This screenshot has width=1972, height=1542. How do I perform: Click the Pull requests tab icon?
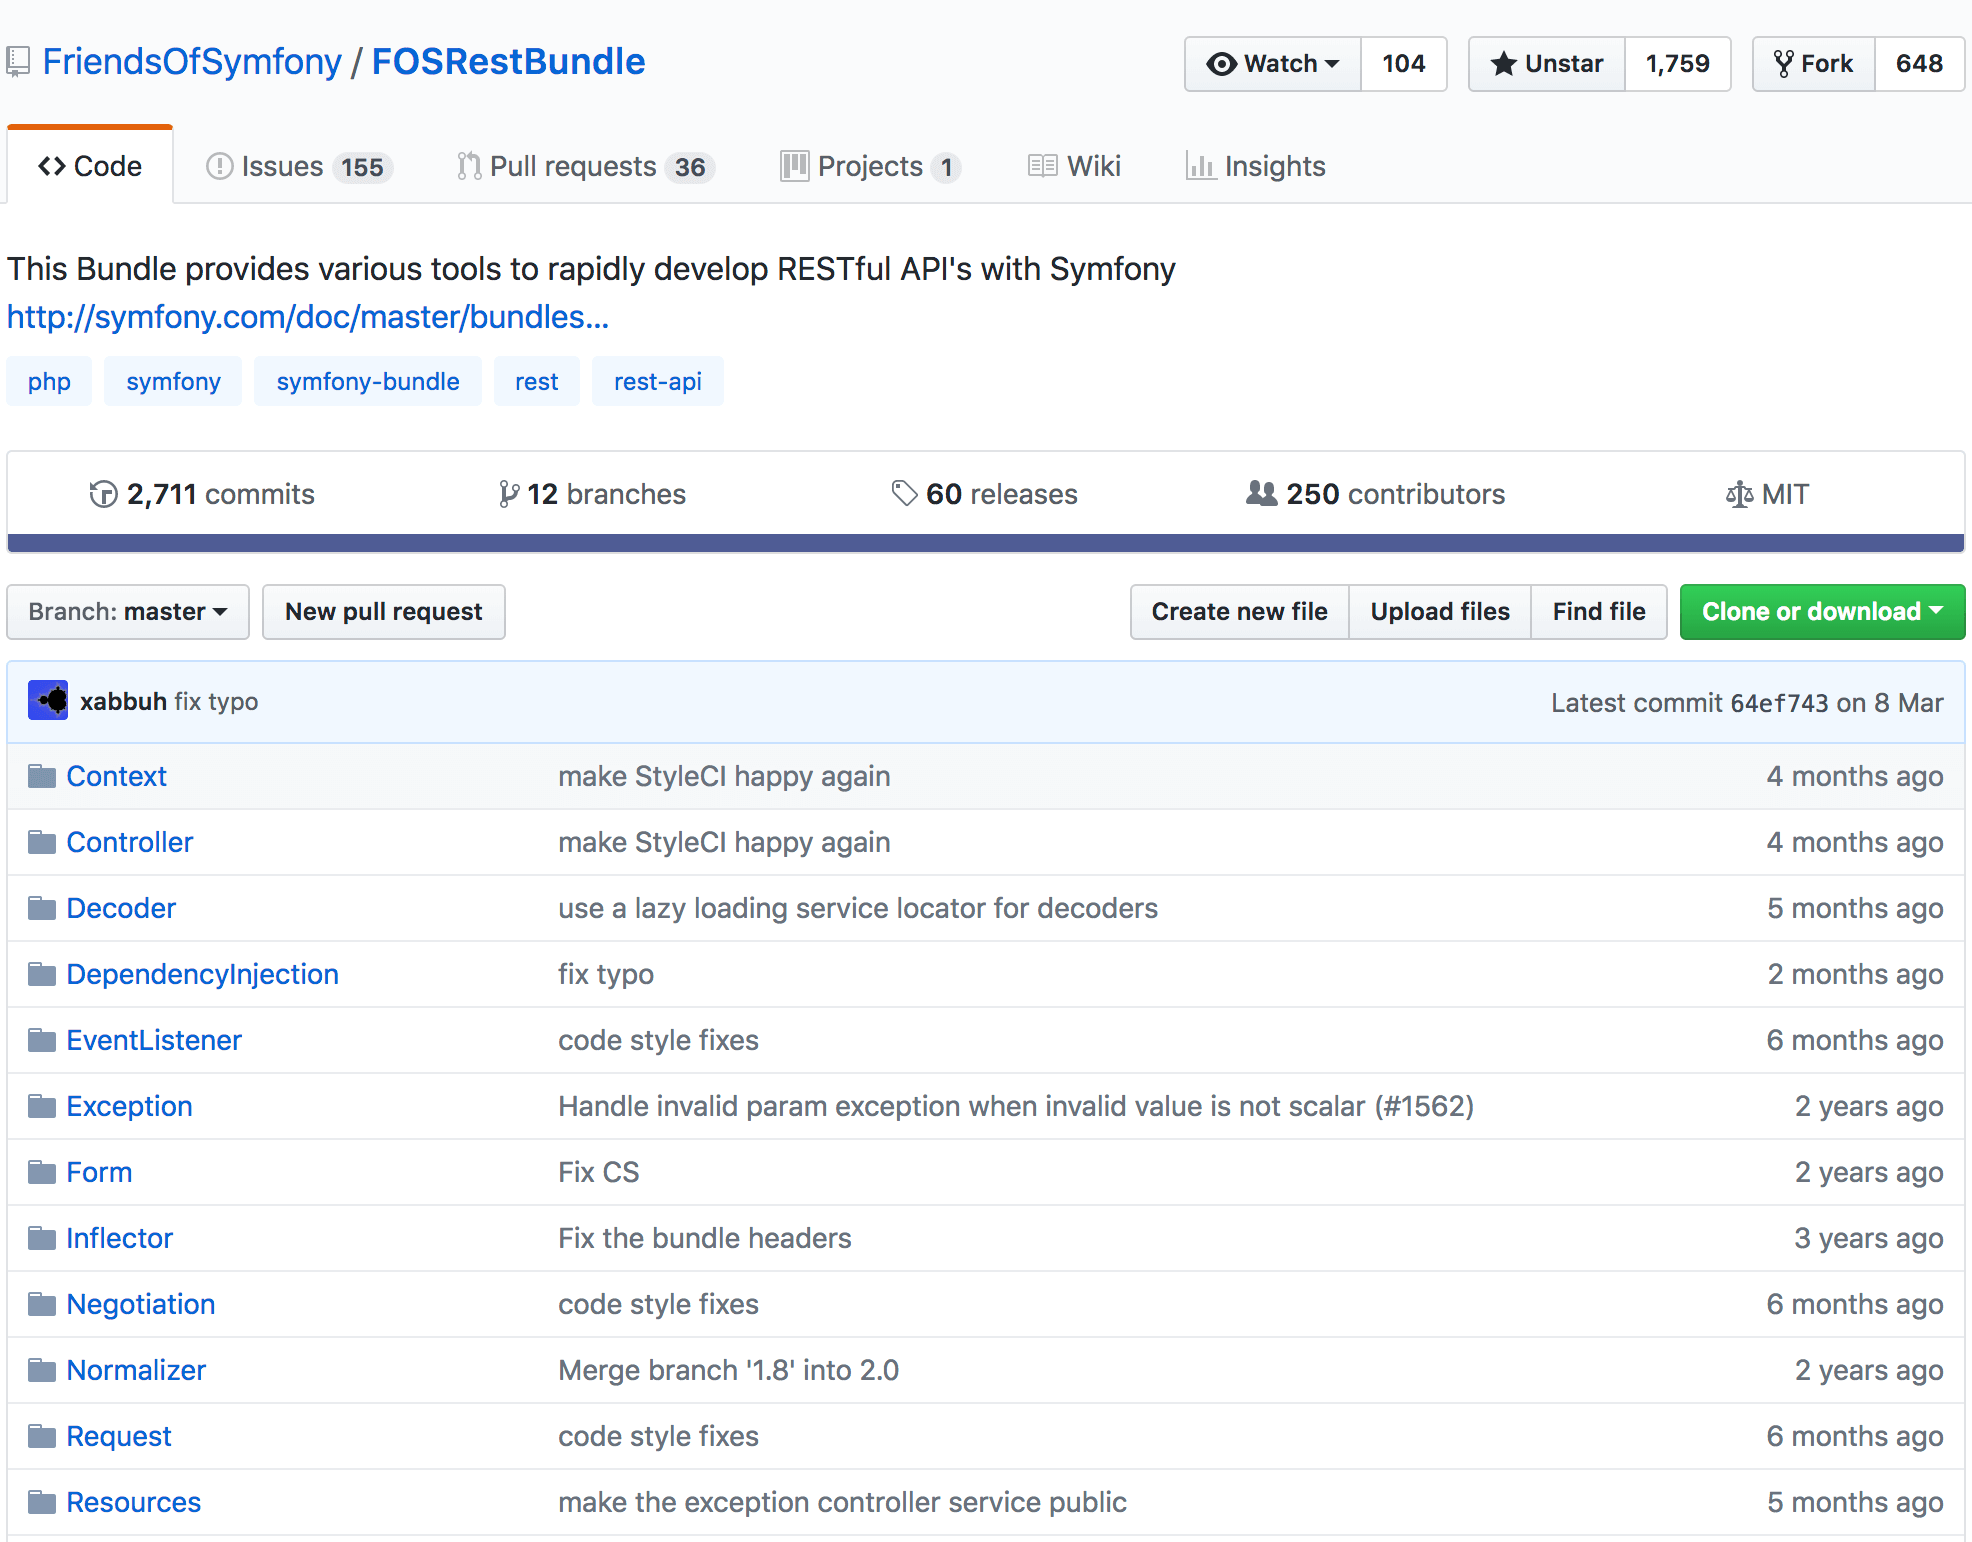(469, 166)
